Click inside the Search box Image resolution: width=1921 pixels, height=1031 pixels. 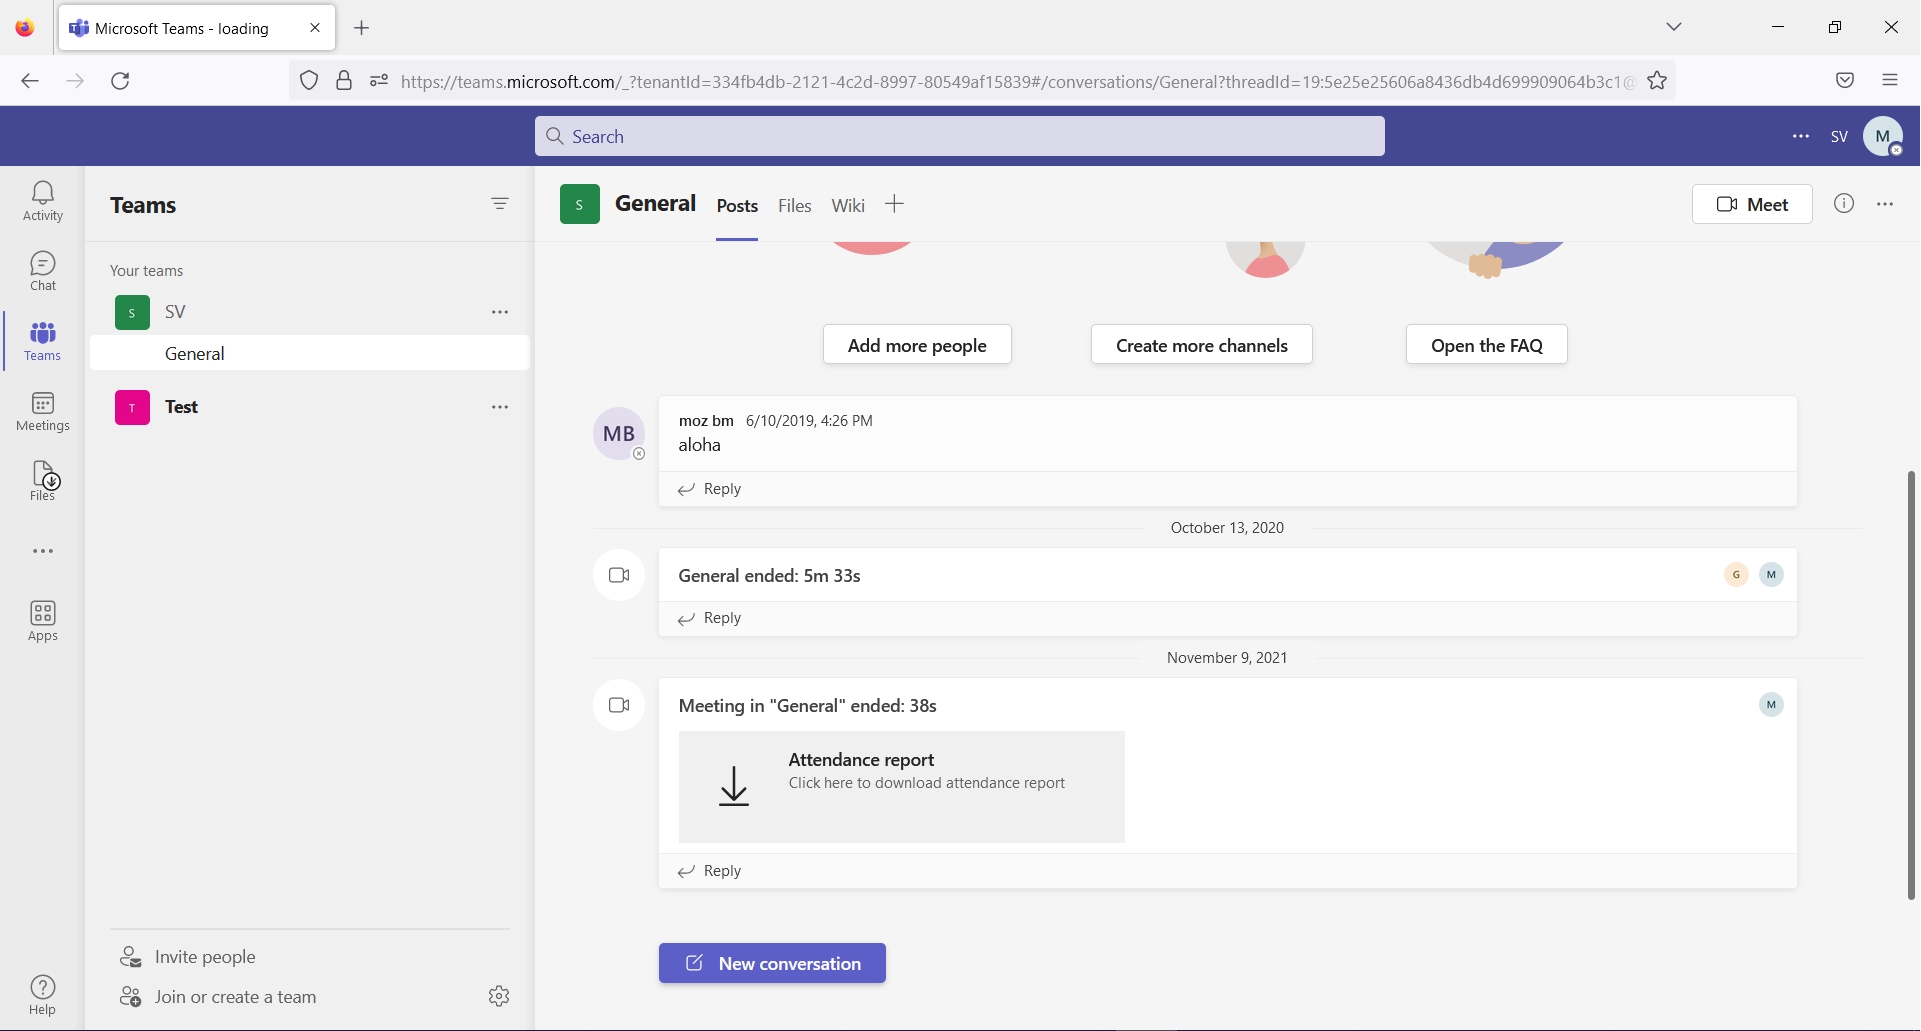(x=958, y=135)
